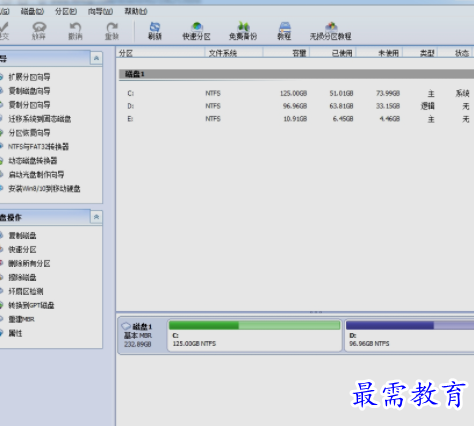
Task: Choose 擦除磁盘 in disk operations
Action: 22,277
